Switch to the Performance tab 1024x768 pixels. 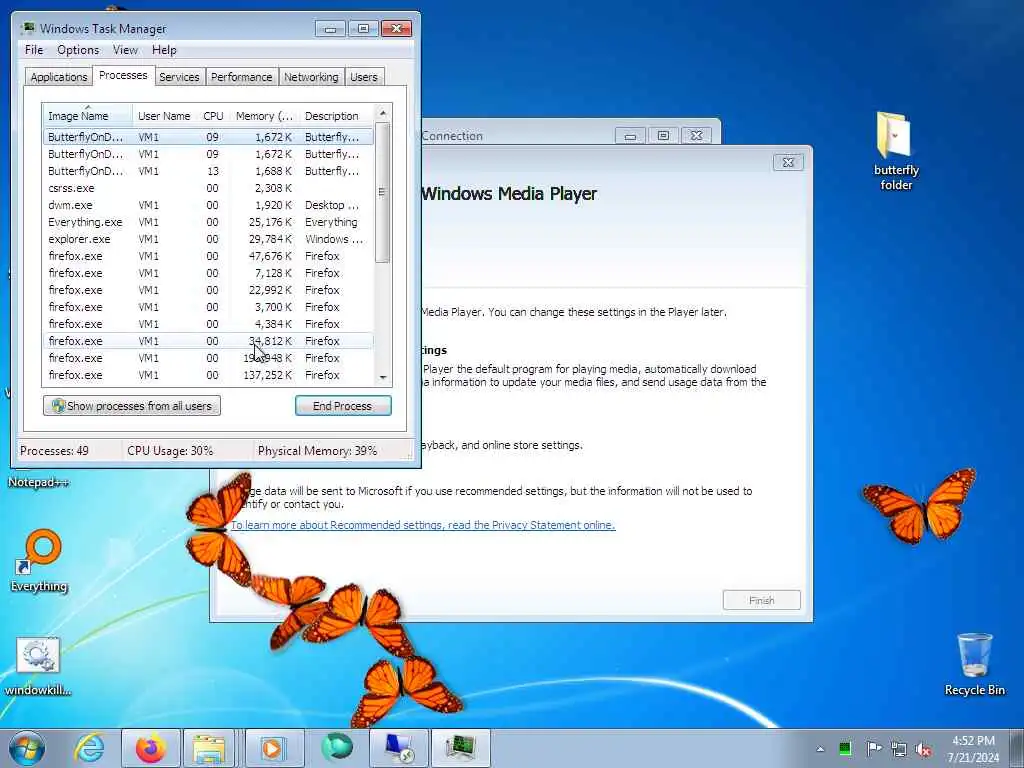241,77
